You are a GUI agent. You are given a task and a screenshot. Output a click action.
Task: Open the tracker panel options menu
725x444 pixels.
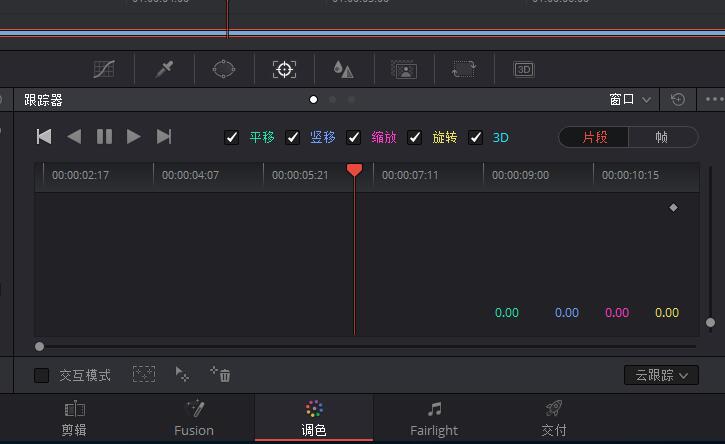[x=713, y=99]
